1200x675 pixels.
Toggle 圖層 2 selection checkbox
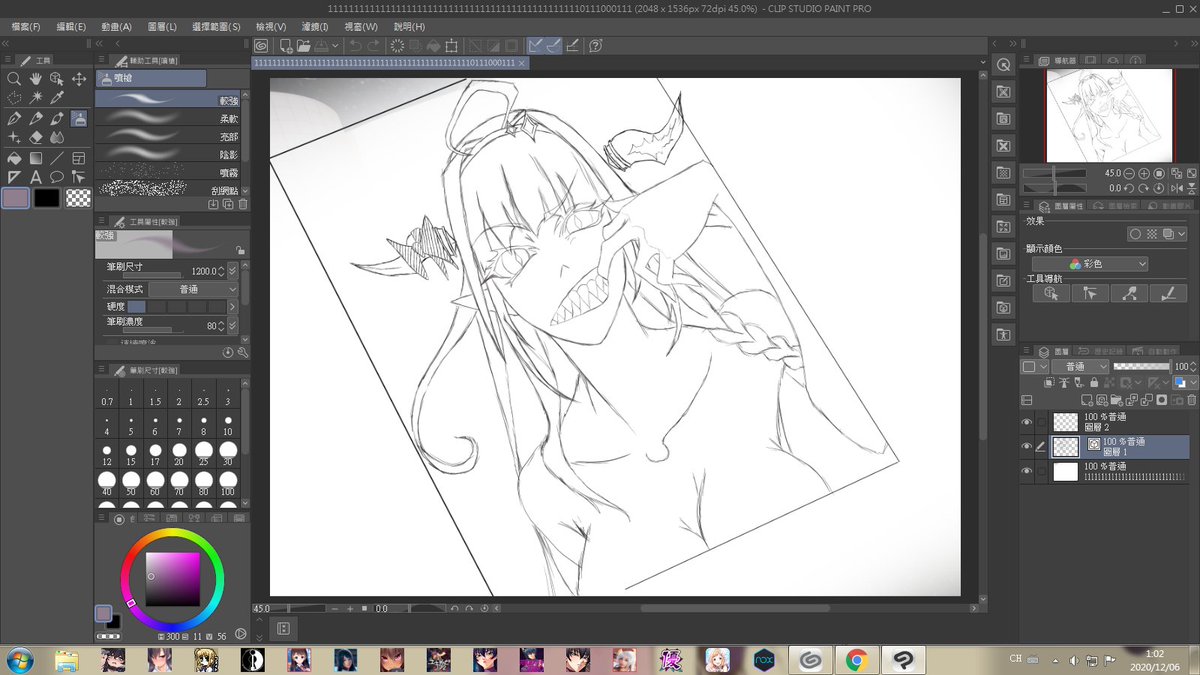(x=1041, y=422)
